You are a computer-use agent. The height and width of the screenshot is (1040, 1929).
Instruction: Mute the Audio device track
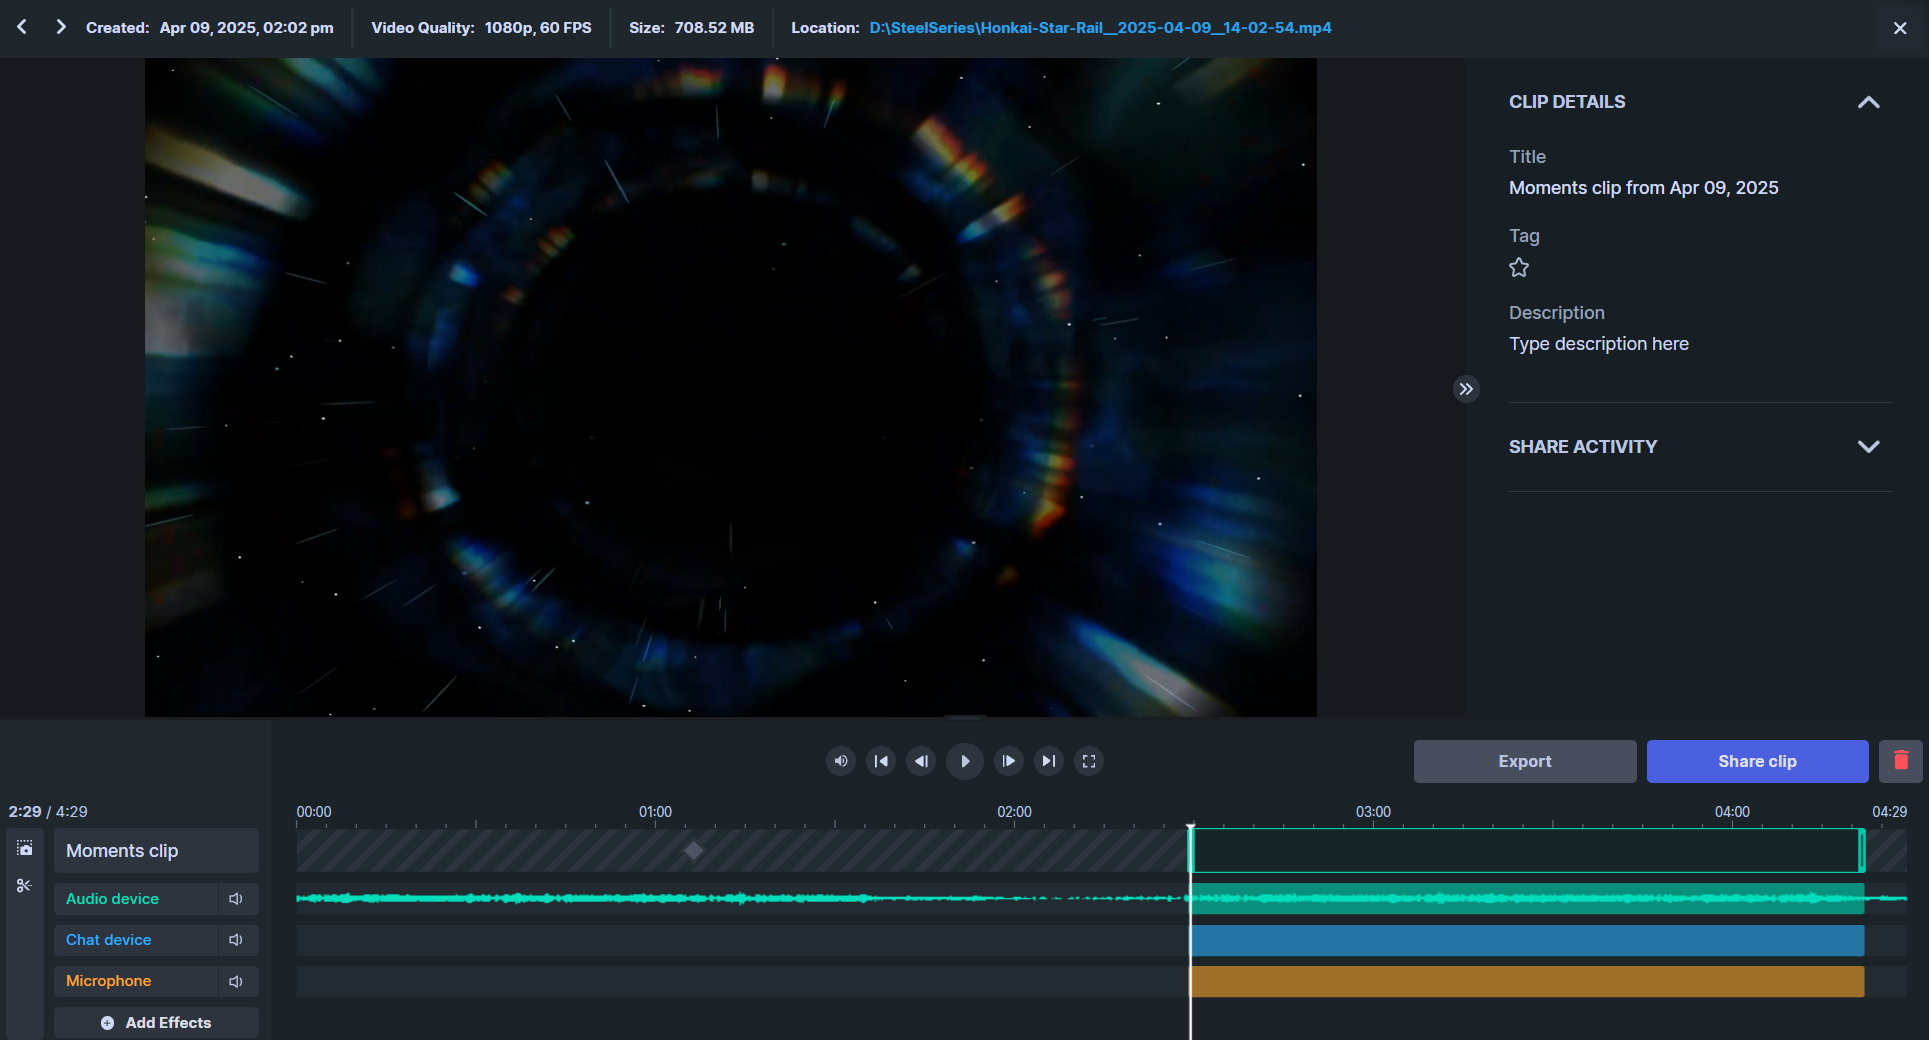tap(236, 899)
